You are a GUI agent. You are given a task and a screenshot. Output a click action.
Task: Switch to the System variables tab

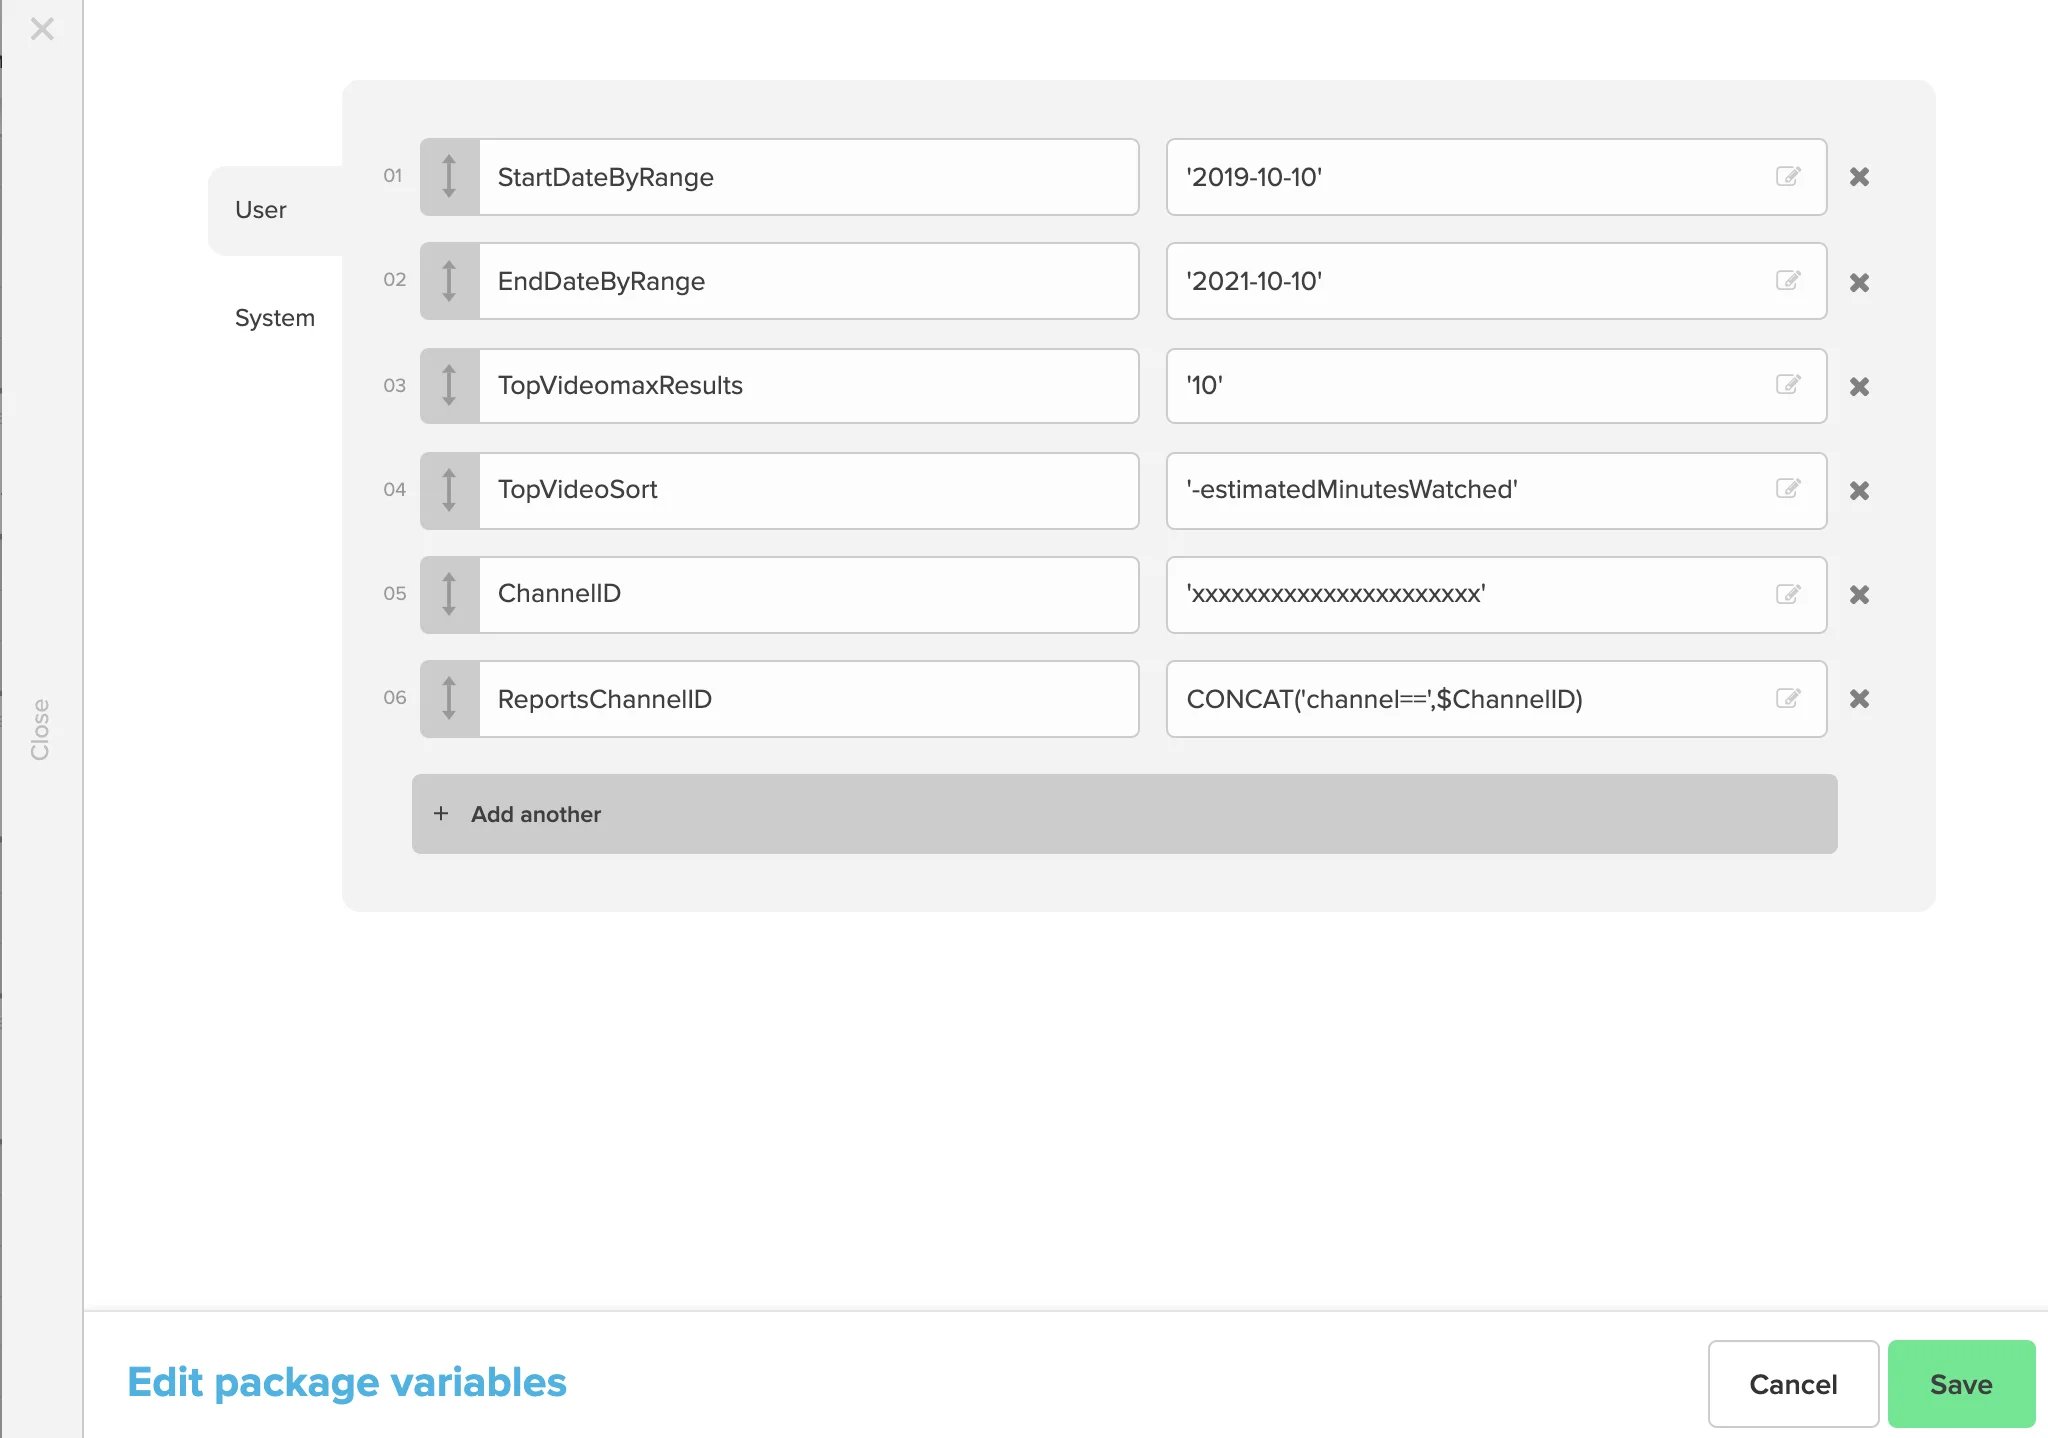point(275,318)
